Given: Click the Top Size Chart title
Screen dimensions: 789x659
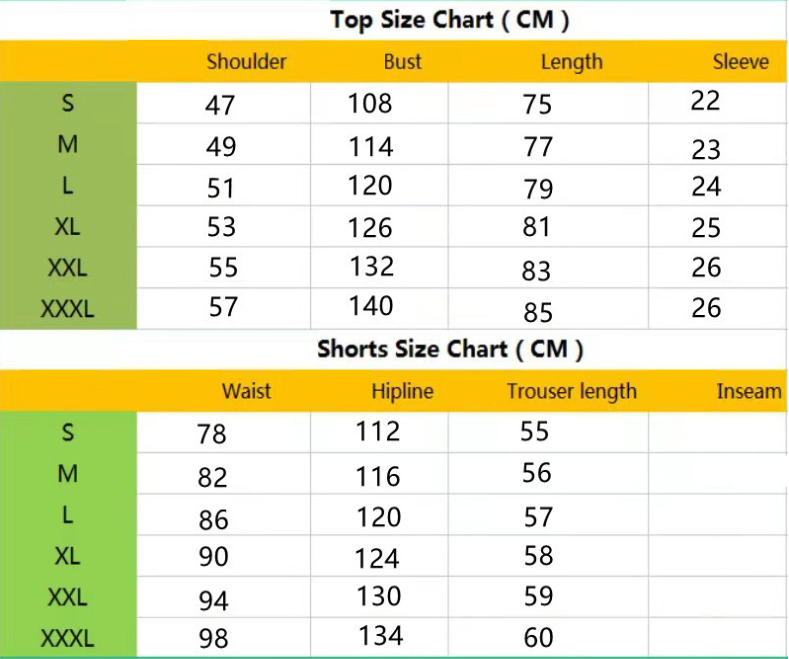Looking at the screenshot, I should click(x=450, y=20).
